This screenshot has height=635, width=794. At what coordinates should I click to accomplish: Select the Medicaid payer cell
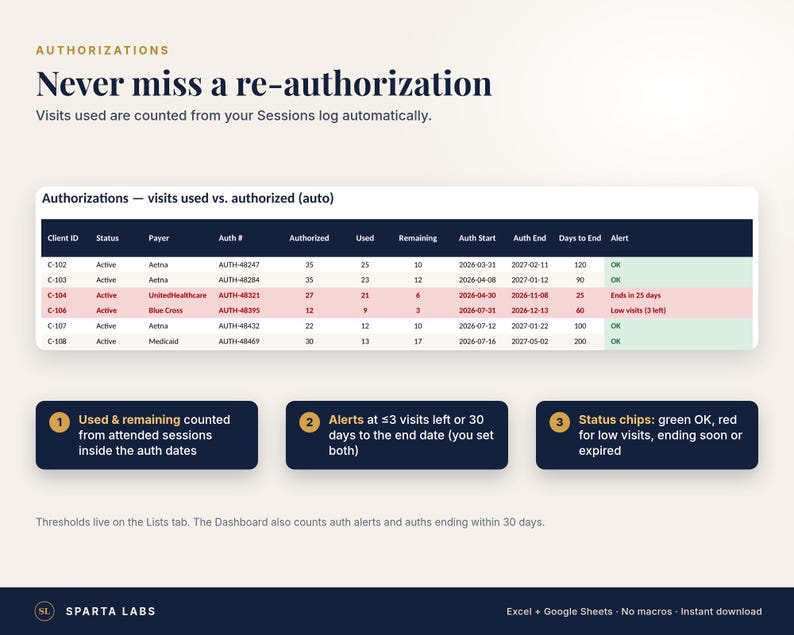[x=164, y=341]
